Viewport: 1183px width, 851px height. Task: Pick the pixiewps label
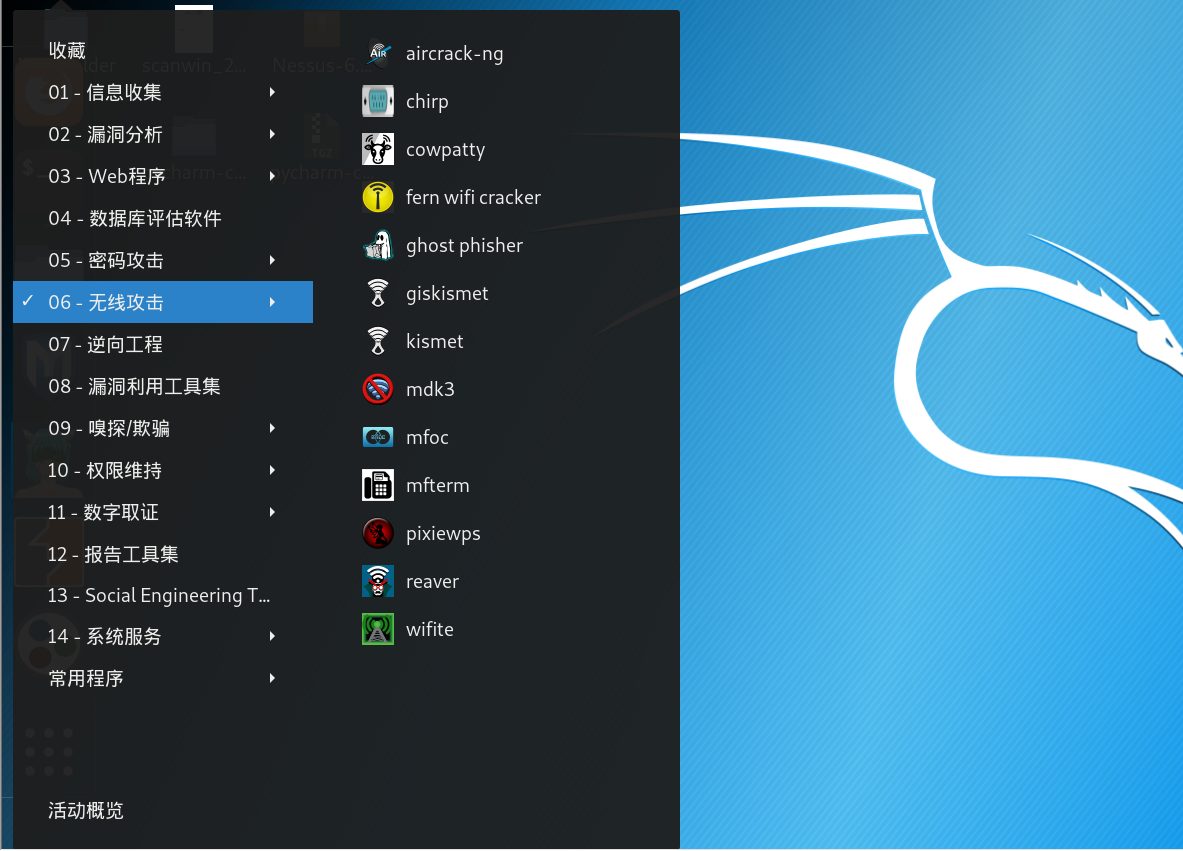click(443, 534)
